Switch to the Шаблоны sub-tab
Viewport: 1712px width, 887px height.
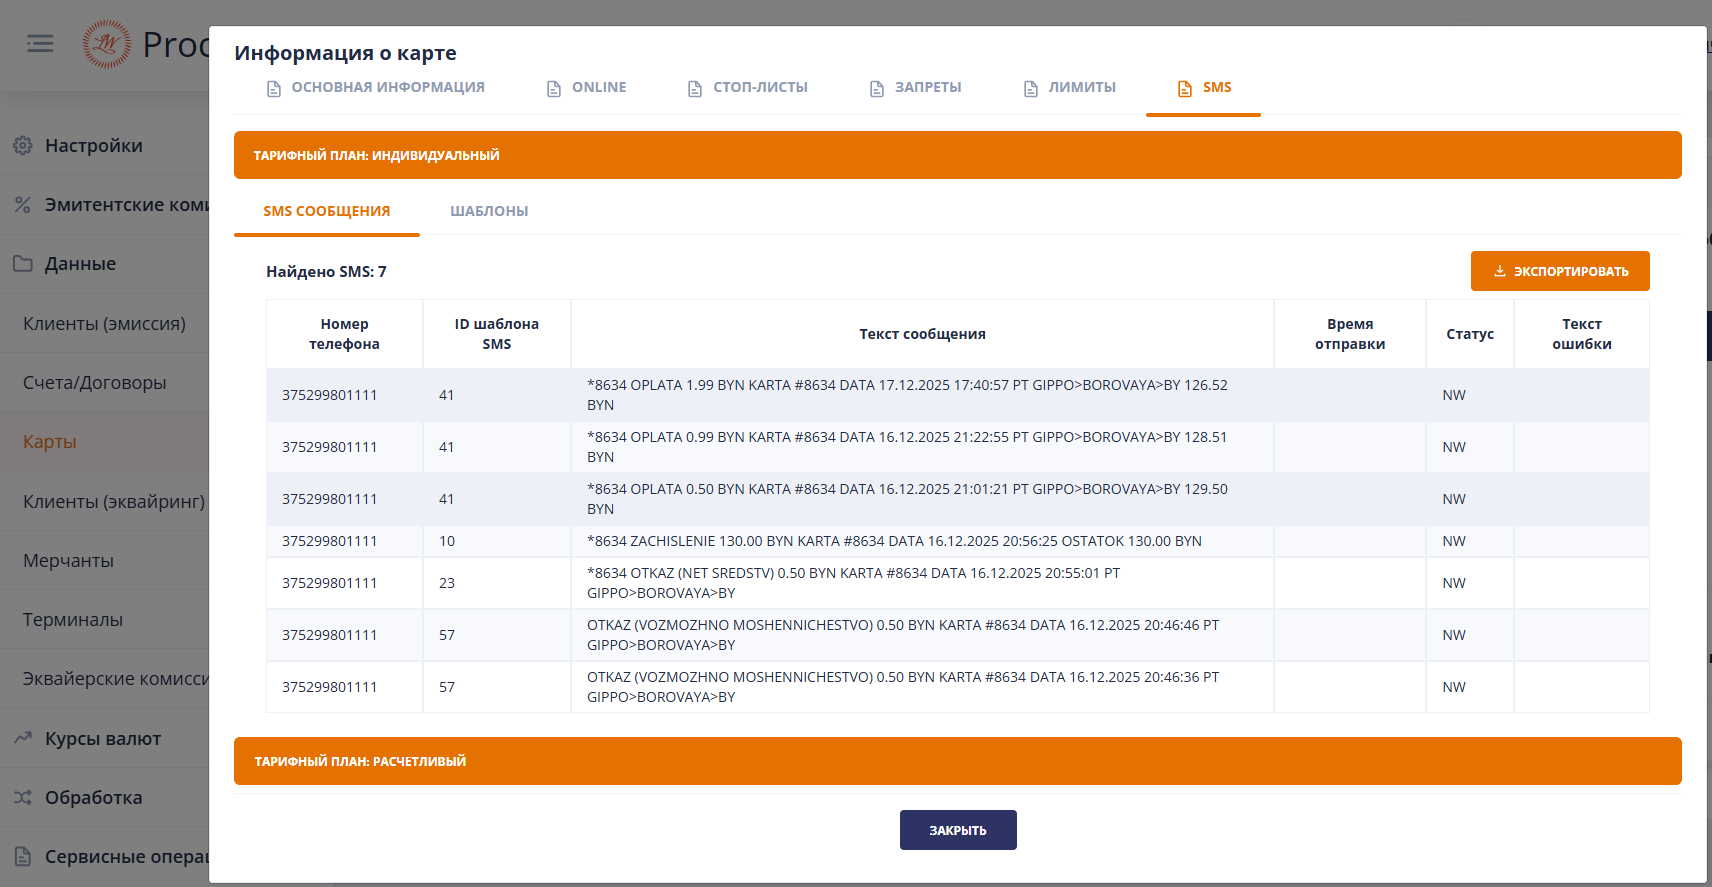click(x=489, y=211)
